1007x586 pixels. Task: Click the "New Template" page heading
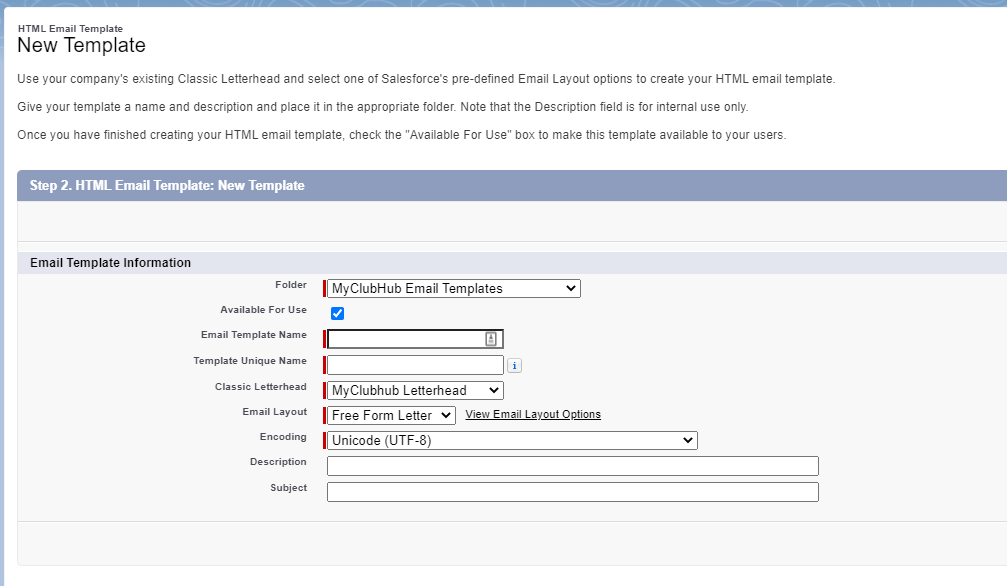click(x=80, y=45)
